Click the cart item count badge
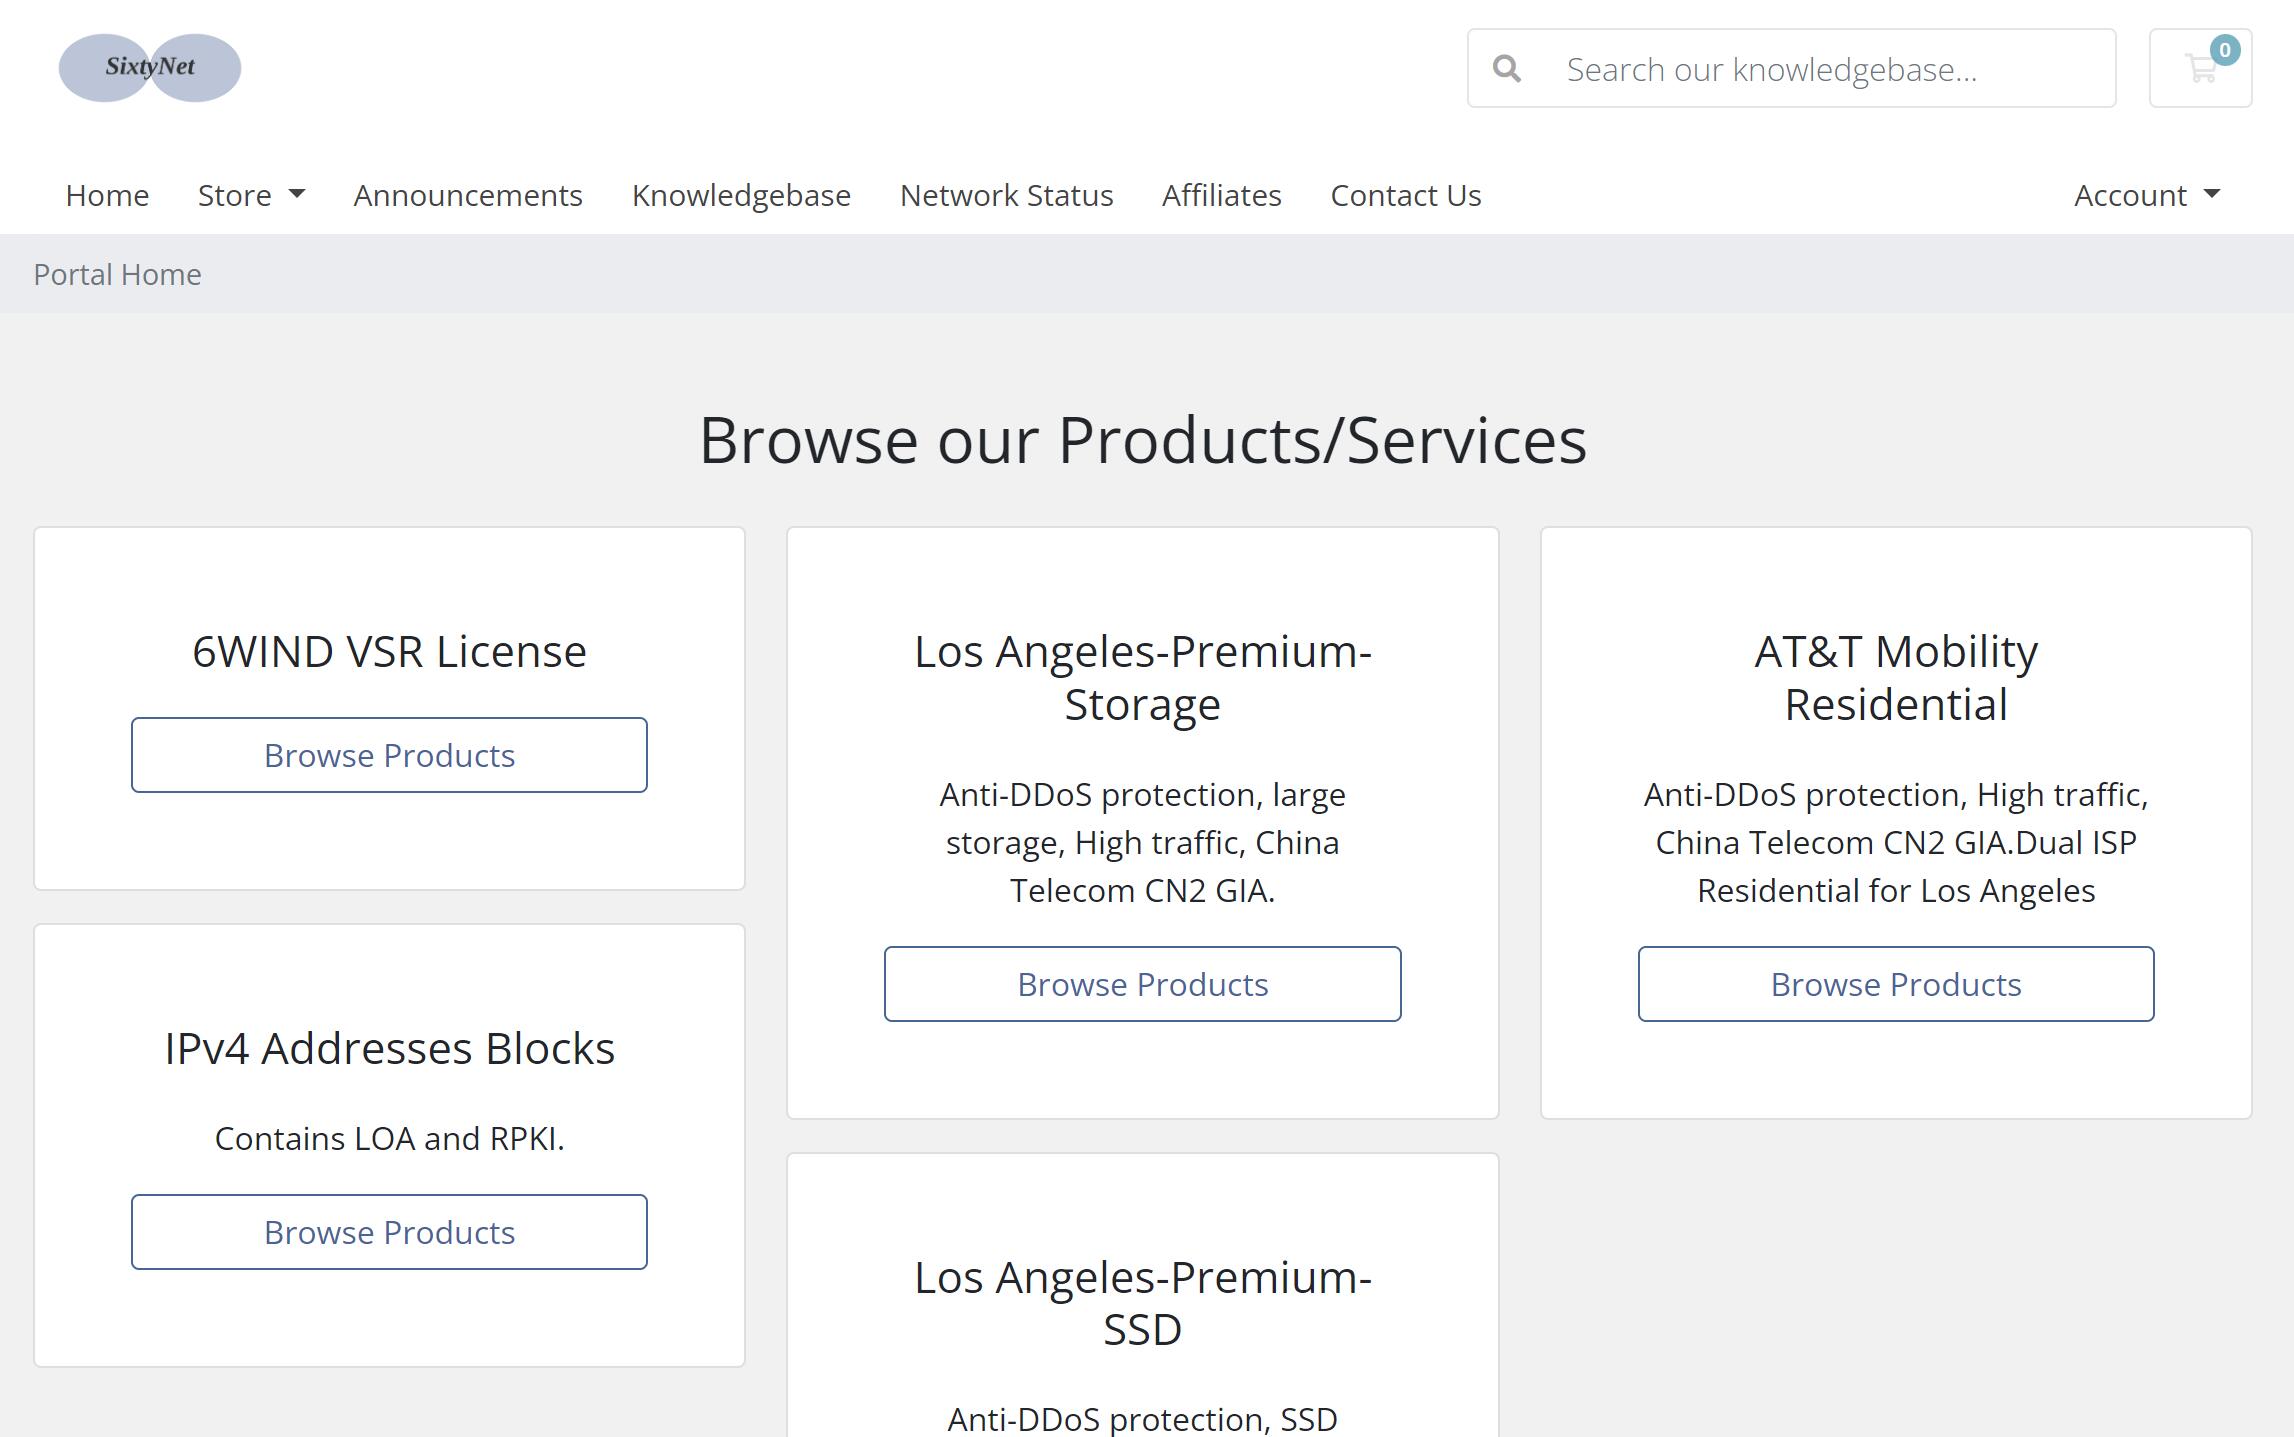The height and width of the screenshot is (1437, 2294). [2224, 50]
